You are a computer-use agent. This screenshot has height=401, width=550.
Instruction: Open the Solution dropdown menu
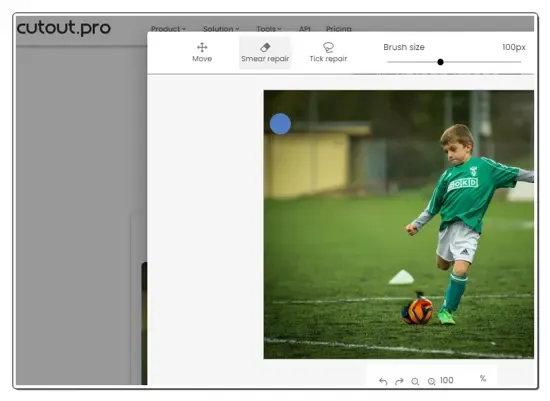pos(221,29)
